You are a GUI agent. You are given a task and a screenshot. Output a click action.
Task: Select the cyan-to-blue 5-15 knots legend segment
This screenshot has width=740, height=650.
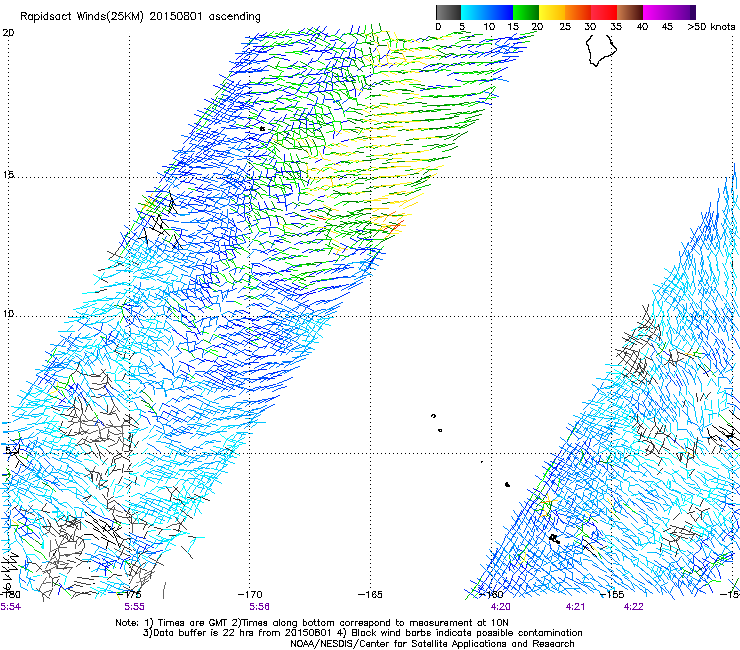click(487, 12)
